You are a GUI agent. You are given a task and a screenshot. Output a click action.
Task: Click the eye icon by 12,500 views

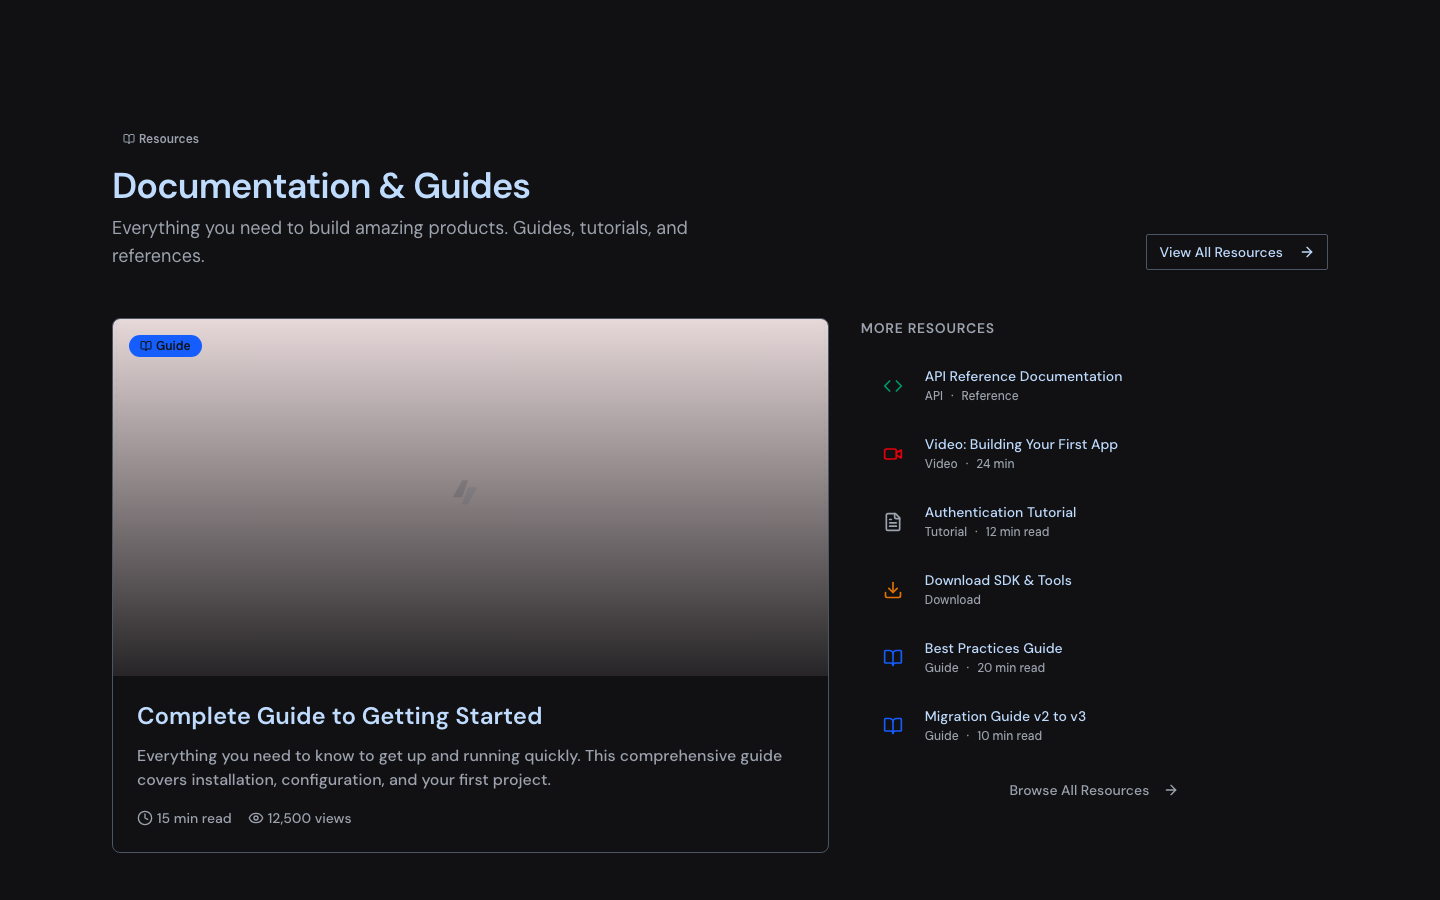[256, 818]
